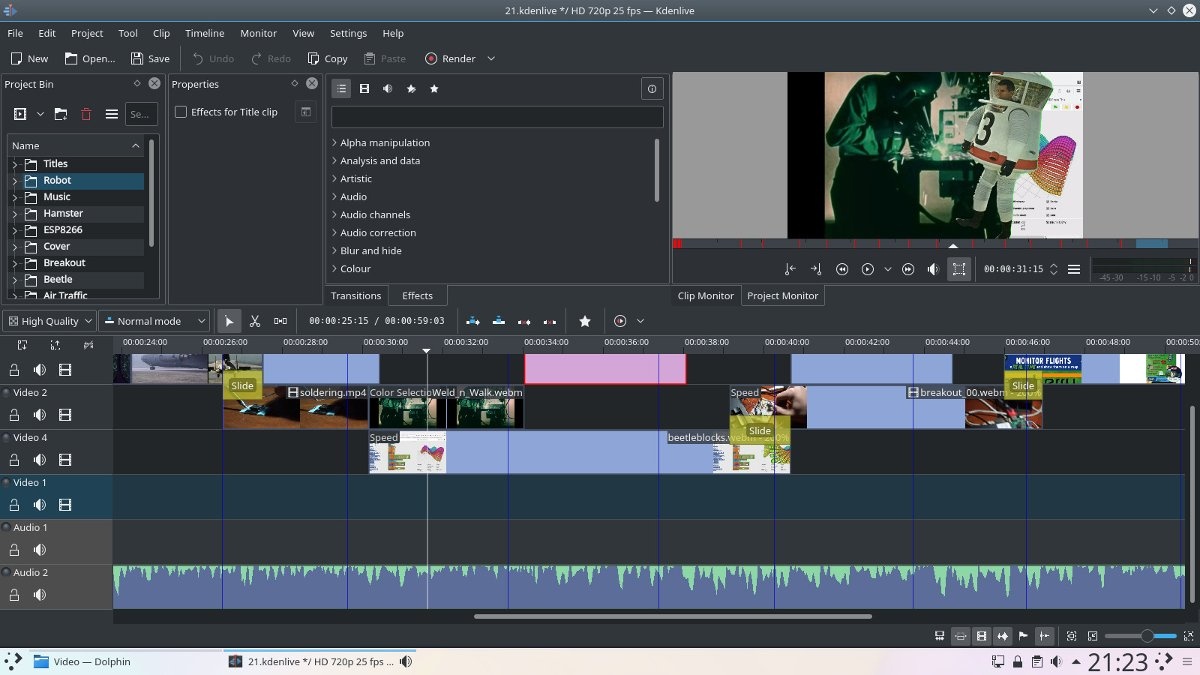The width and height of the screenshot is (1200, 675).
Task: Open the Timeline menu
Action: click(204, 33)
